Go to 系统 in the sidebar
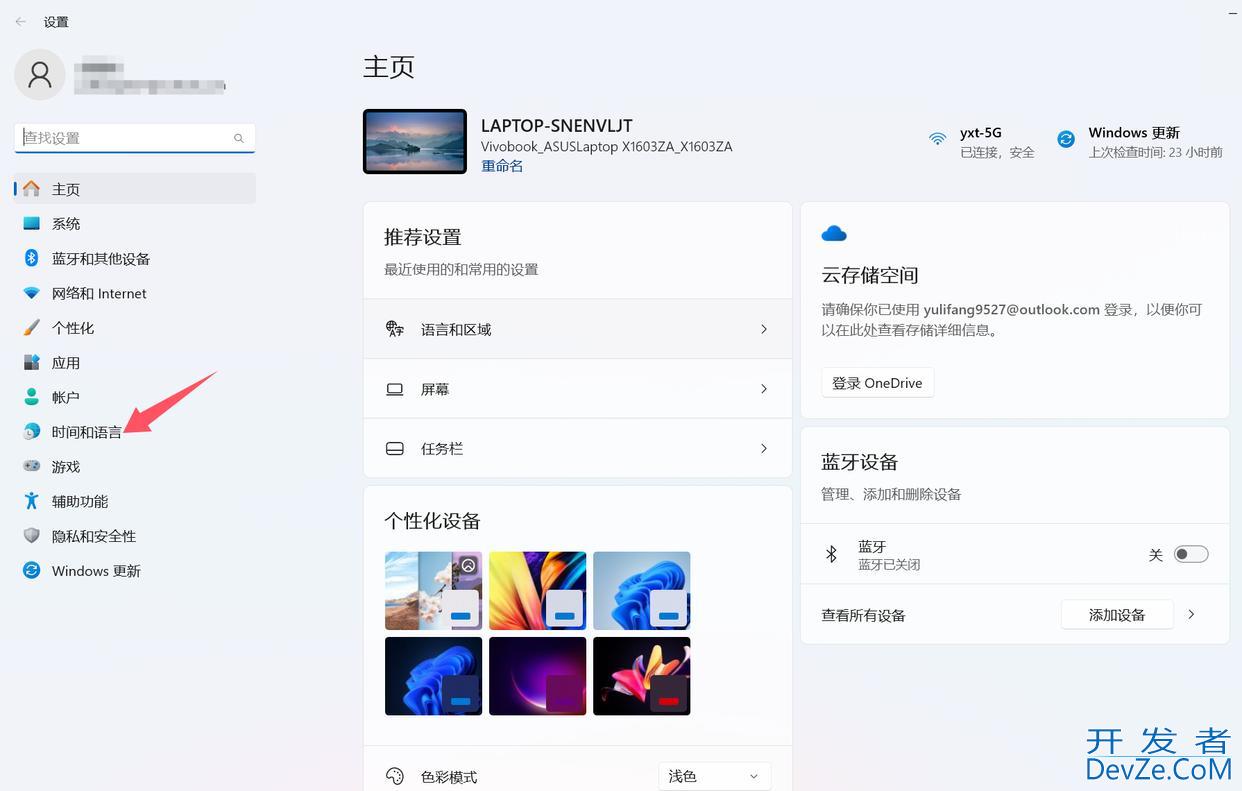Viewport: 1242px width, 791px height. [x=66, y=224]
